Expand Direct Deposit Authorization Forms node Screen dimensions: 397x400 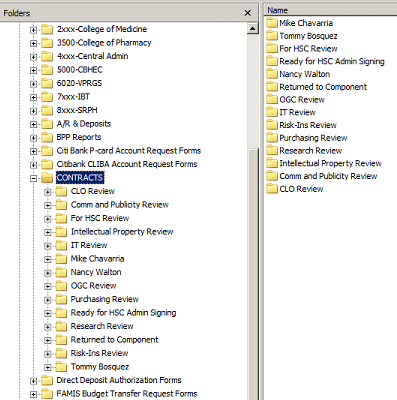pos(33,381)
